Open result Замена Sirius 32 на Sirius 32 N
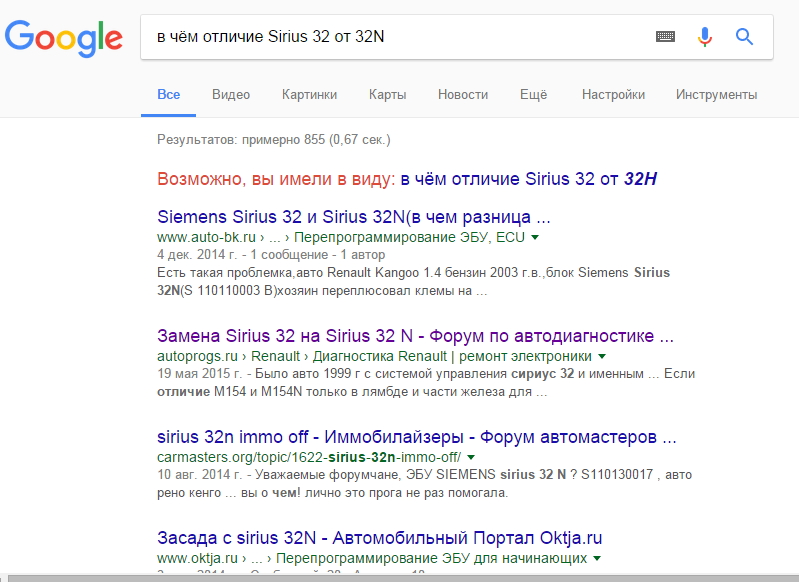 click(415, 336)
